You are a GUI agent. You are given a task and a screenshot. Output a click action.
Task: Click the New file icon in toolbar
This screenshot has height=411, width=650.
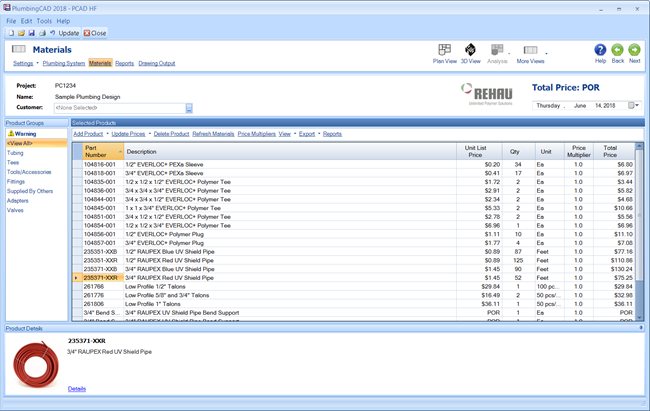point(12,33)
